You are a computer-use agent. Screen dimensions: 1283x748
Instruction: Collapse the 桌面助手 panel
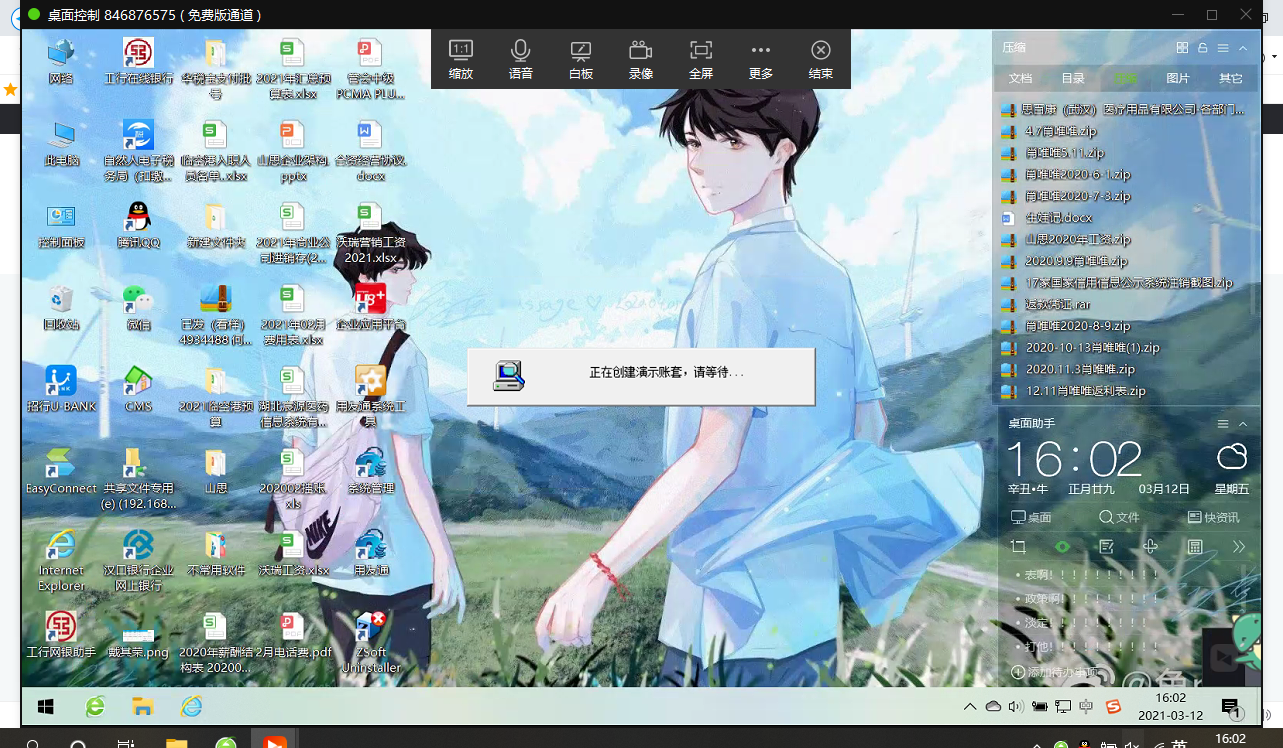pos(1243,424)
